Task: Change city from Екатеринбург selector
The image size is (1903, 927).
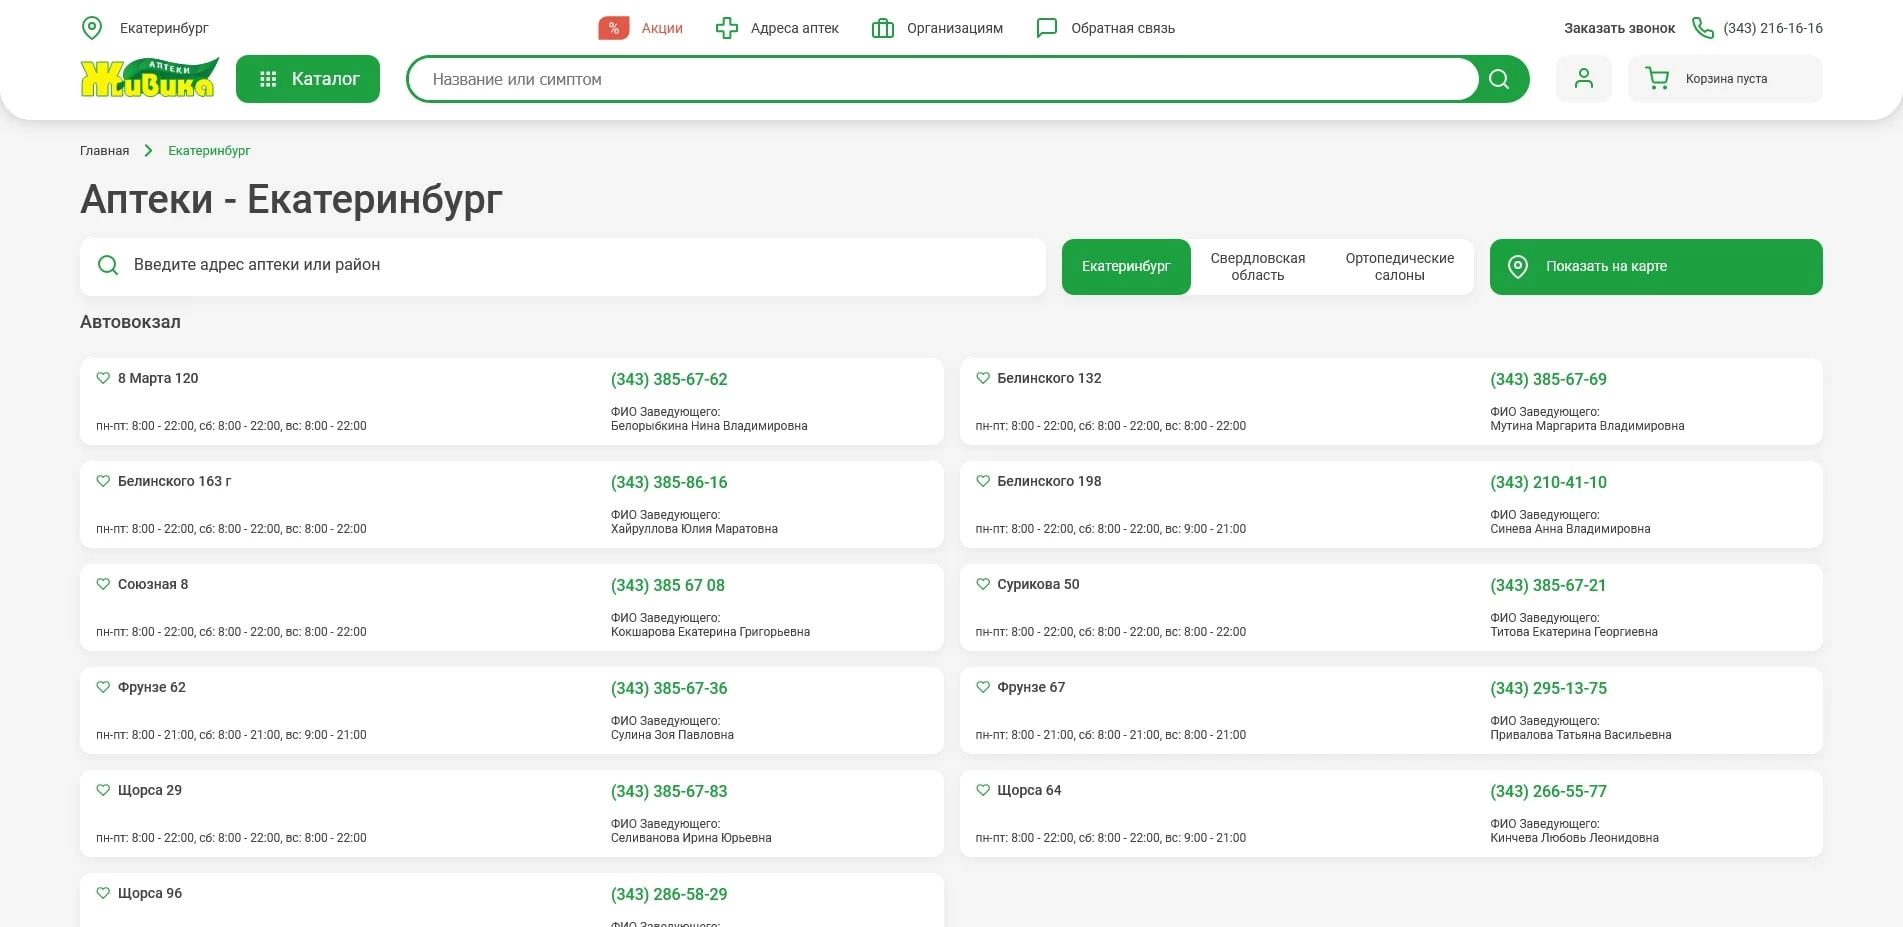Action: (164, 28)
